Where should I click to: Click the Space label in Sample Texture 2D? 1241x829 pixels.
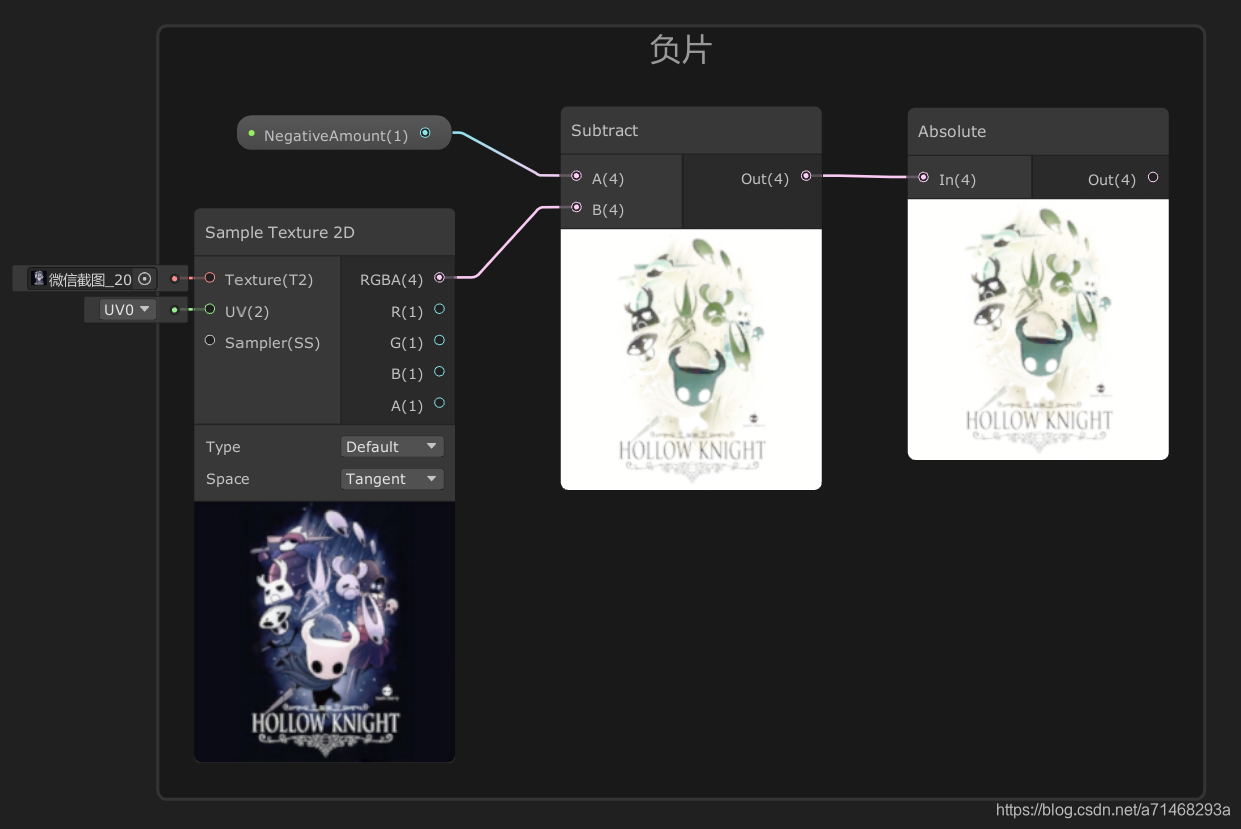point(227,479)
